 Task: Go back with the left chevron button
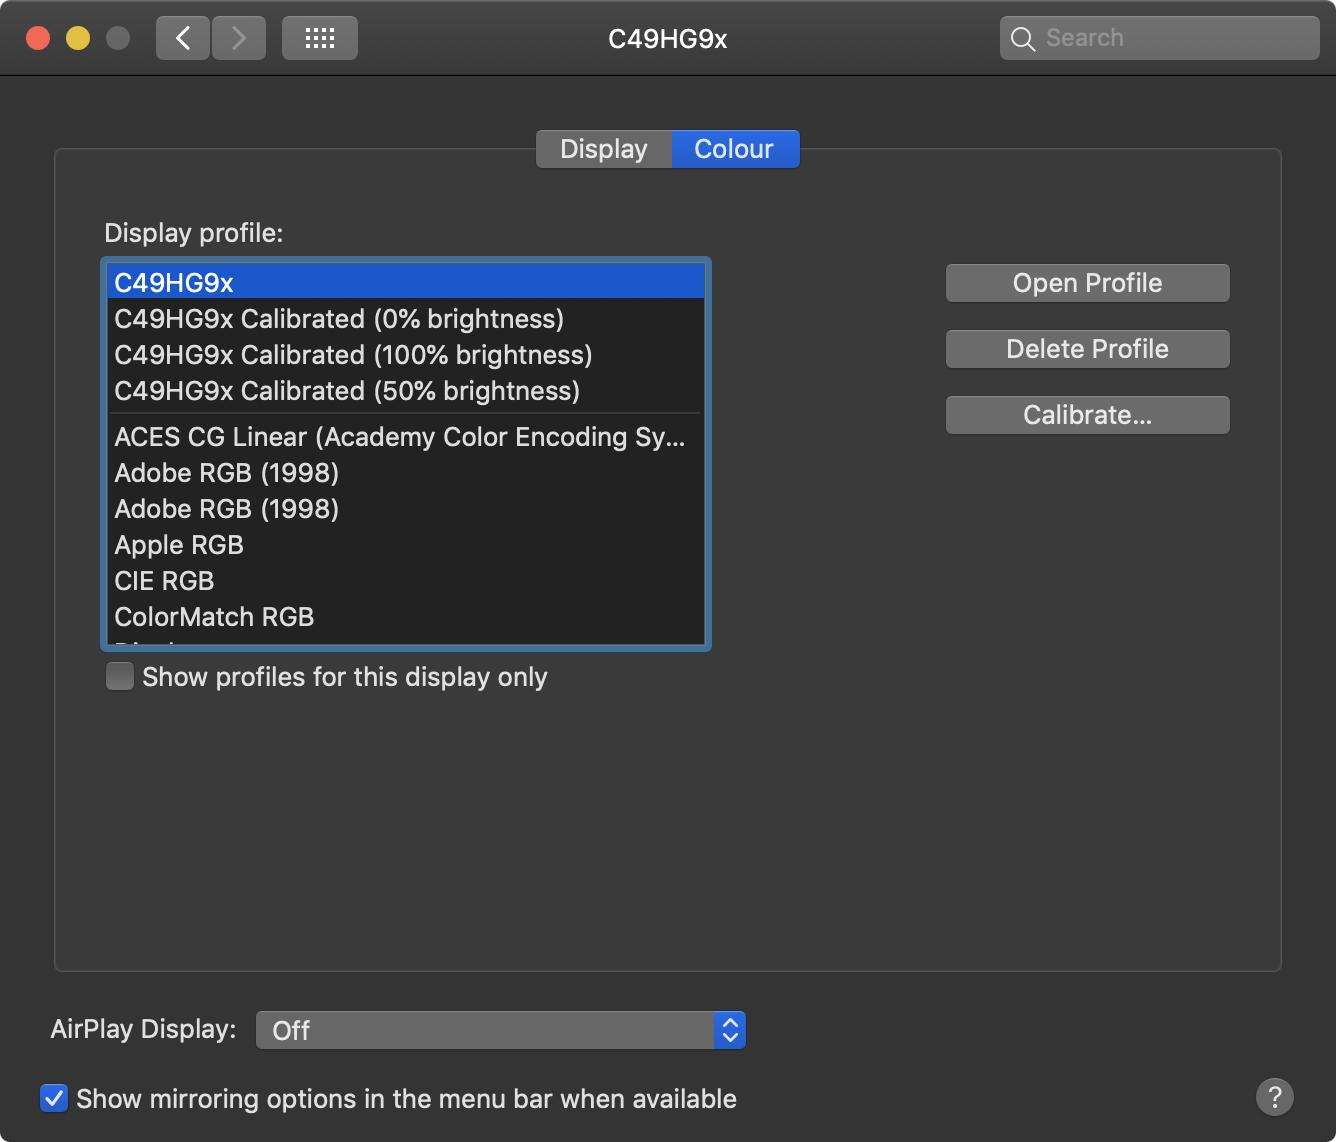pyautogui.click(x=183, y=39)
